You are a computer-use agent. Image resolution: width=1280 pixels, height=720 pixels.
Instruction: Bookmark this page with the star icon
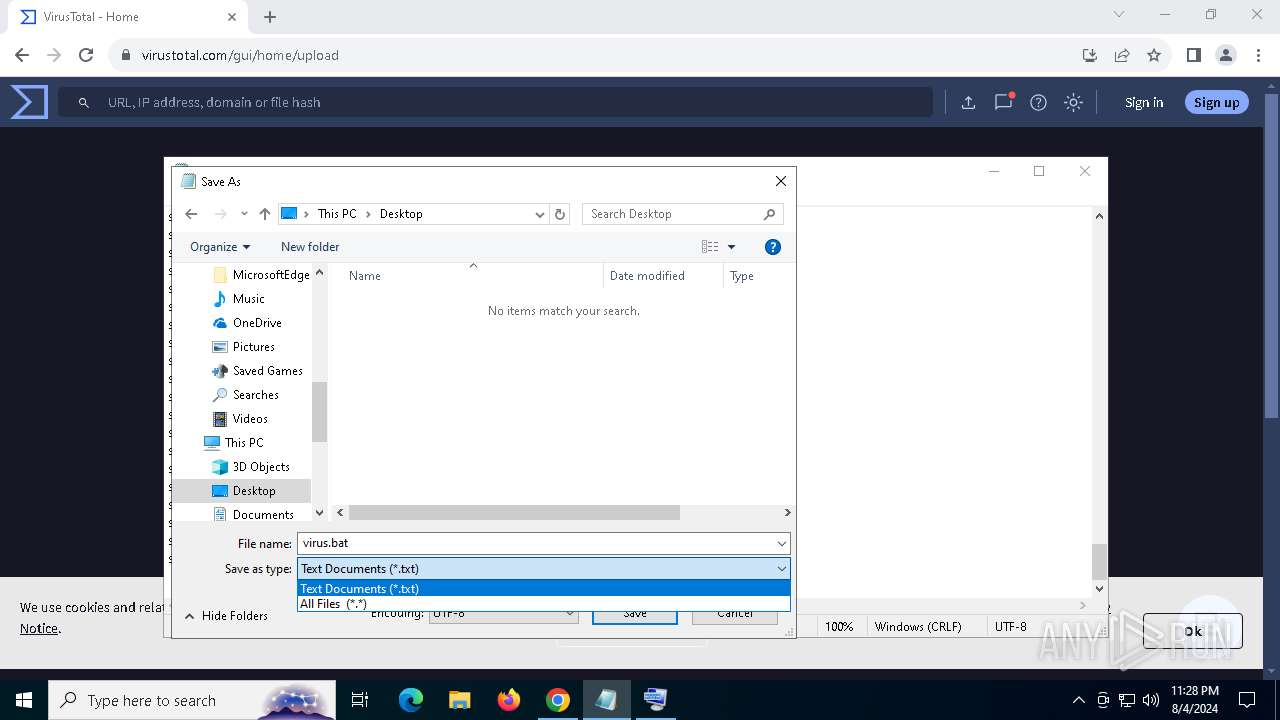tap(1154, 55)
